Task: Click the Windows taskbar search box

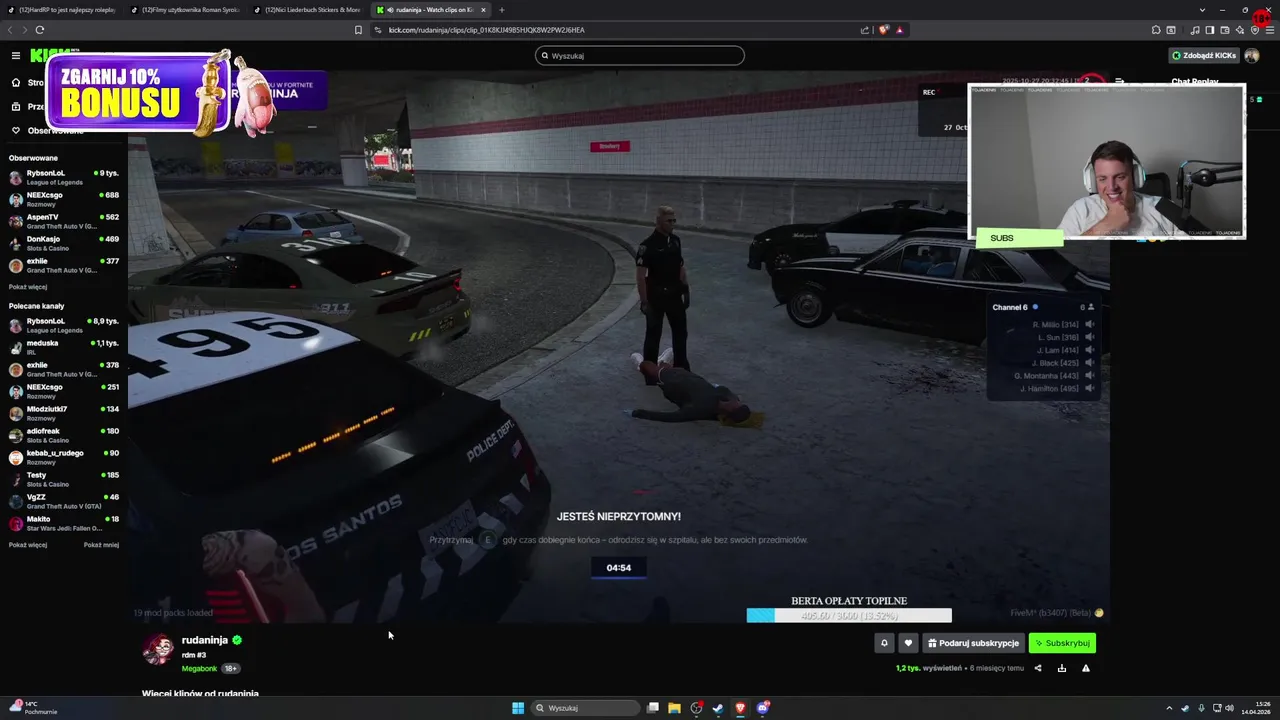Action: (x=586, y=708)
